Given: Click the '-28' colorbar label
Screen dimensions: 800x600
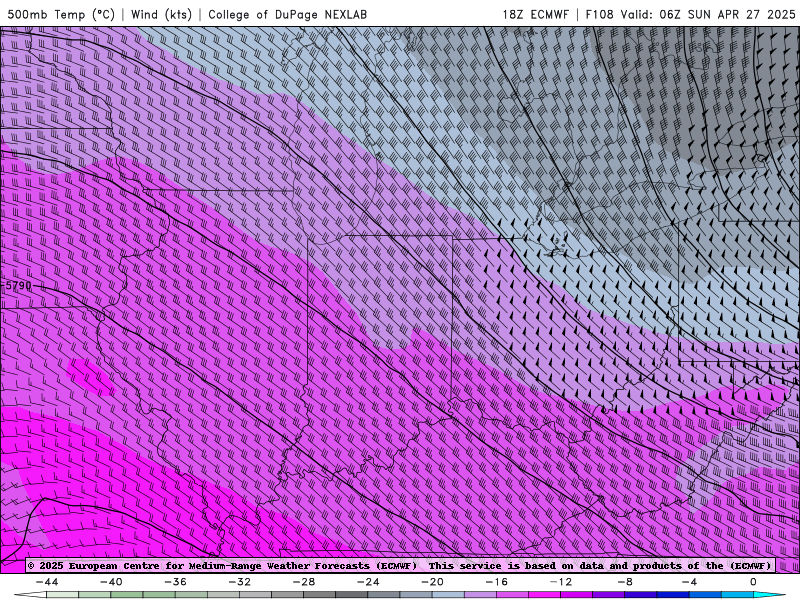Looking at the screenshot, I should pyautogui.click(x=304, y=582).
